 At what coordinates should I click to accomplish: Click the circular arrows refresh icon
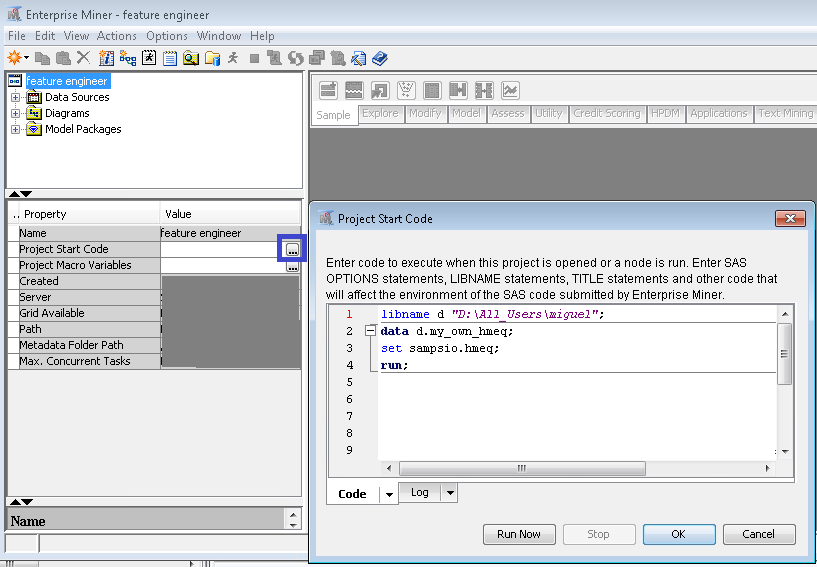point(296,58)
